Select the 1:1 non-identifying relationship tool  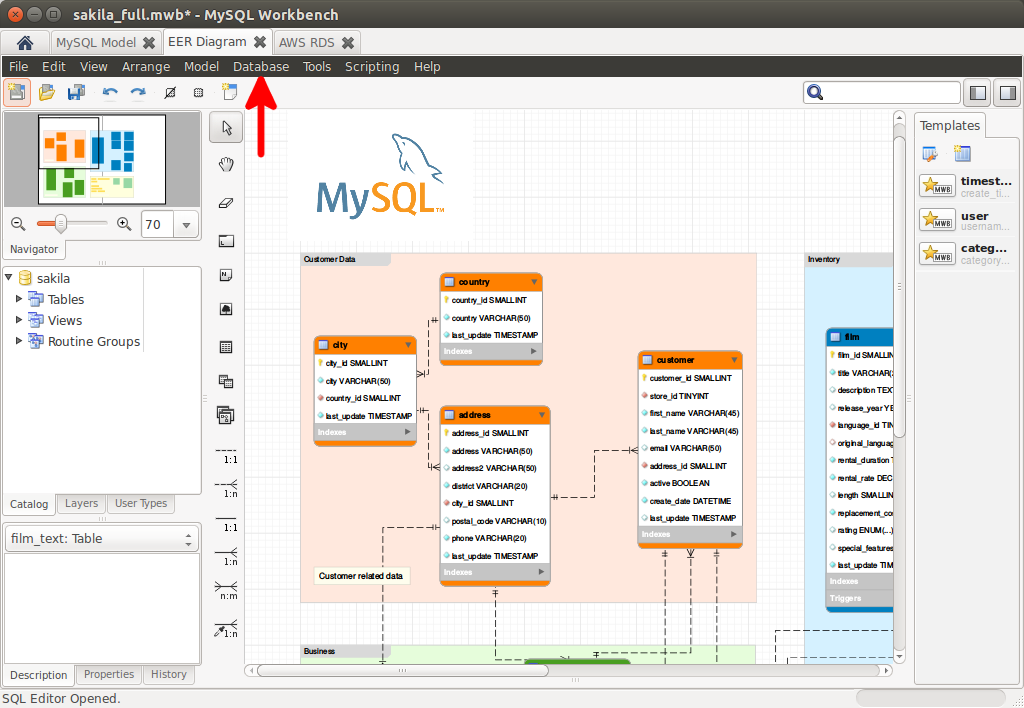[226, 455]
